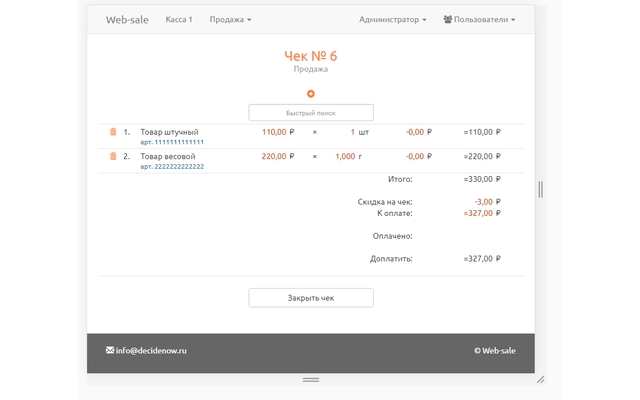
Task: Click the Web-sale brand logo
Action: pyautogui.click(x=127, y=20)
